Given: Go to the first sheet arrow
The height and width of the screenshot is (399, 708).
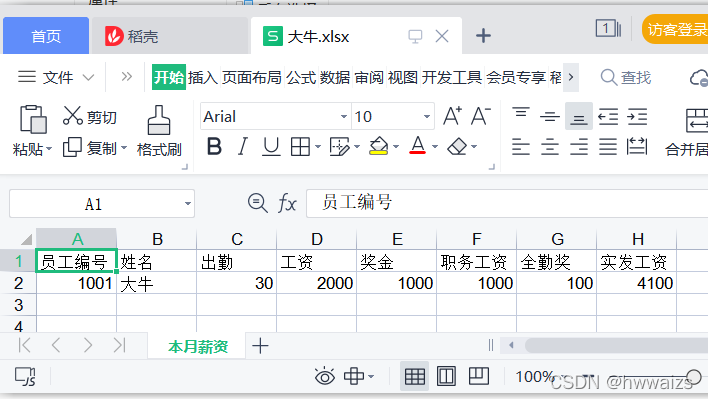Looking at the screenshot, I should 24,345.
